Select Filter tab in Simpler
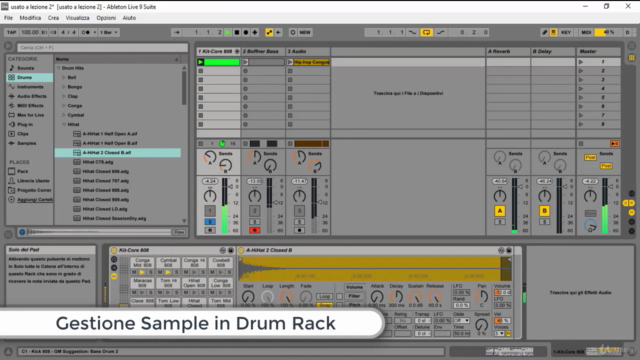 pos(354,296)
